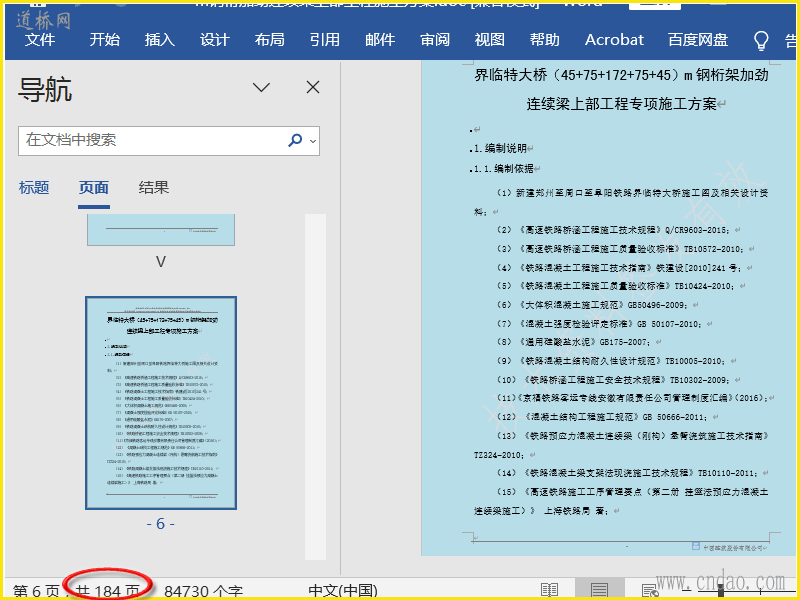Viewport: 800px width, 600px height.
Task: Select the page 6 thumbnail
Action: point(161,403)
